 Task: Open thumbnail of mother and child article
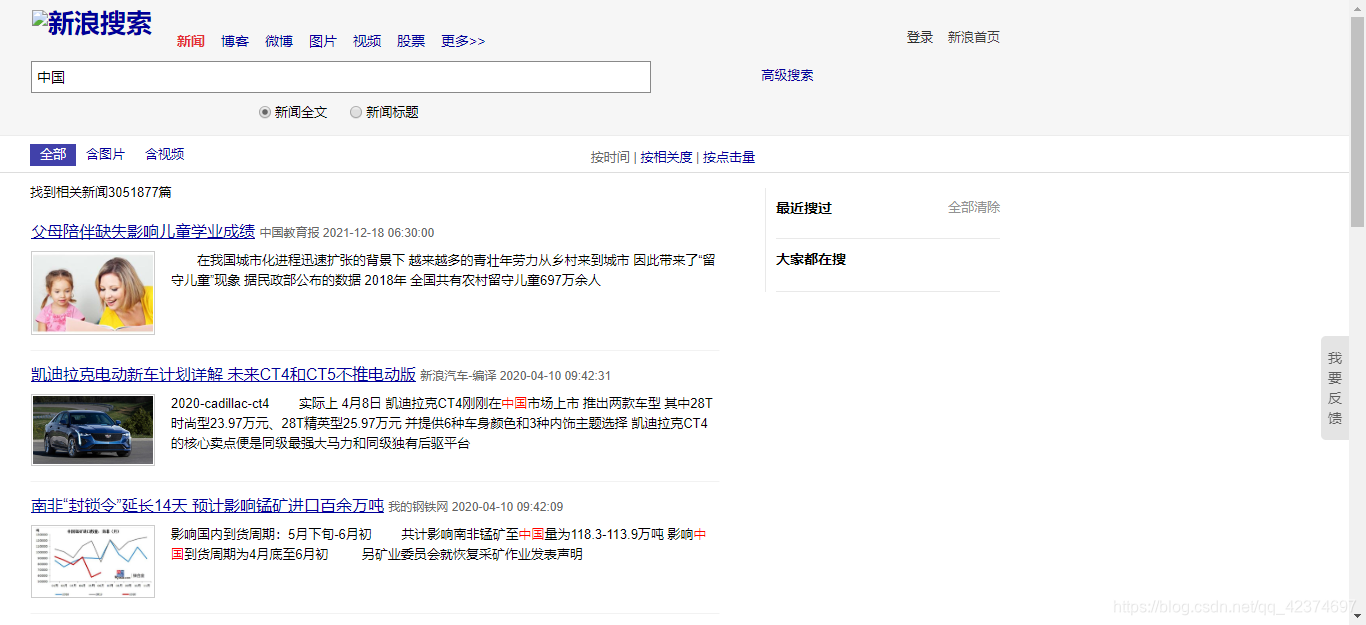93,292
